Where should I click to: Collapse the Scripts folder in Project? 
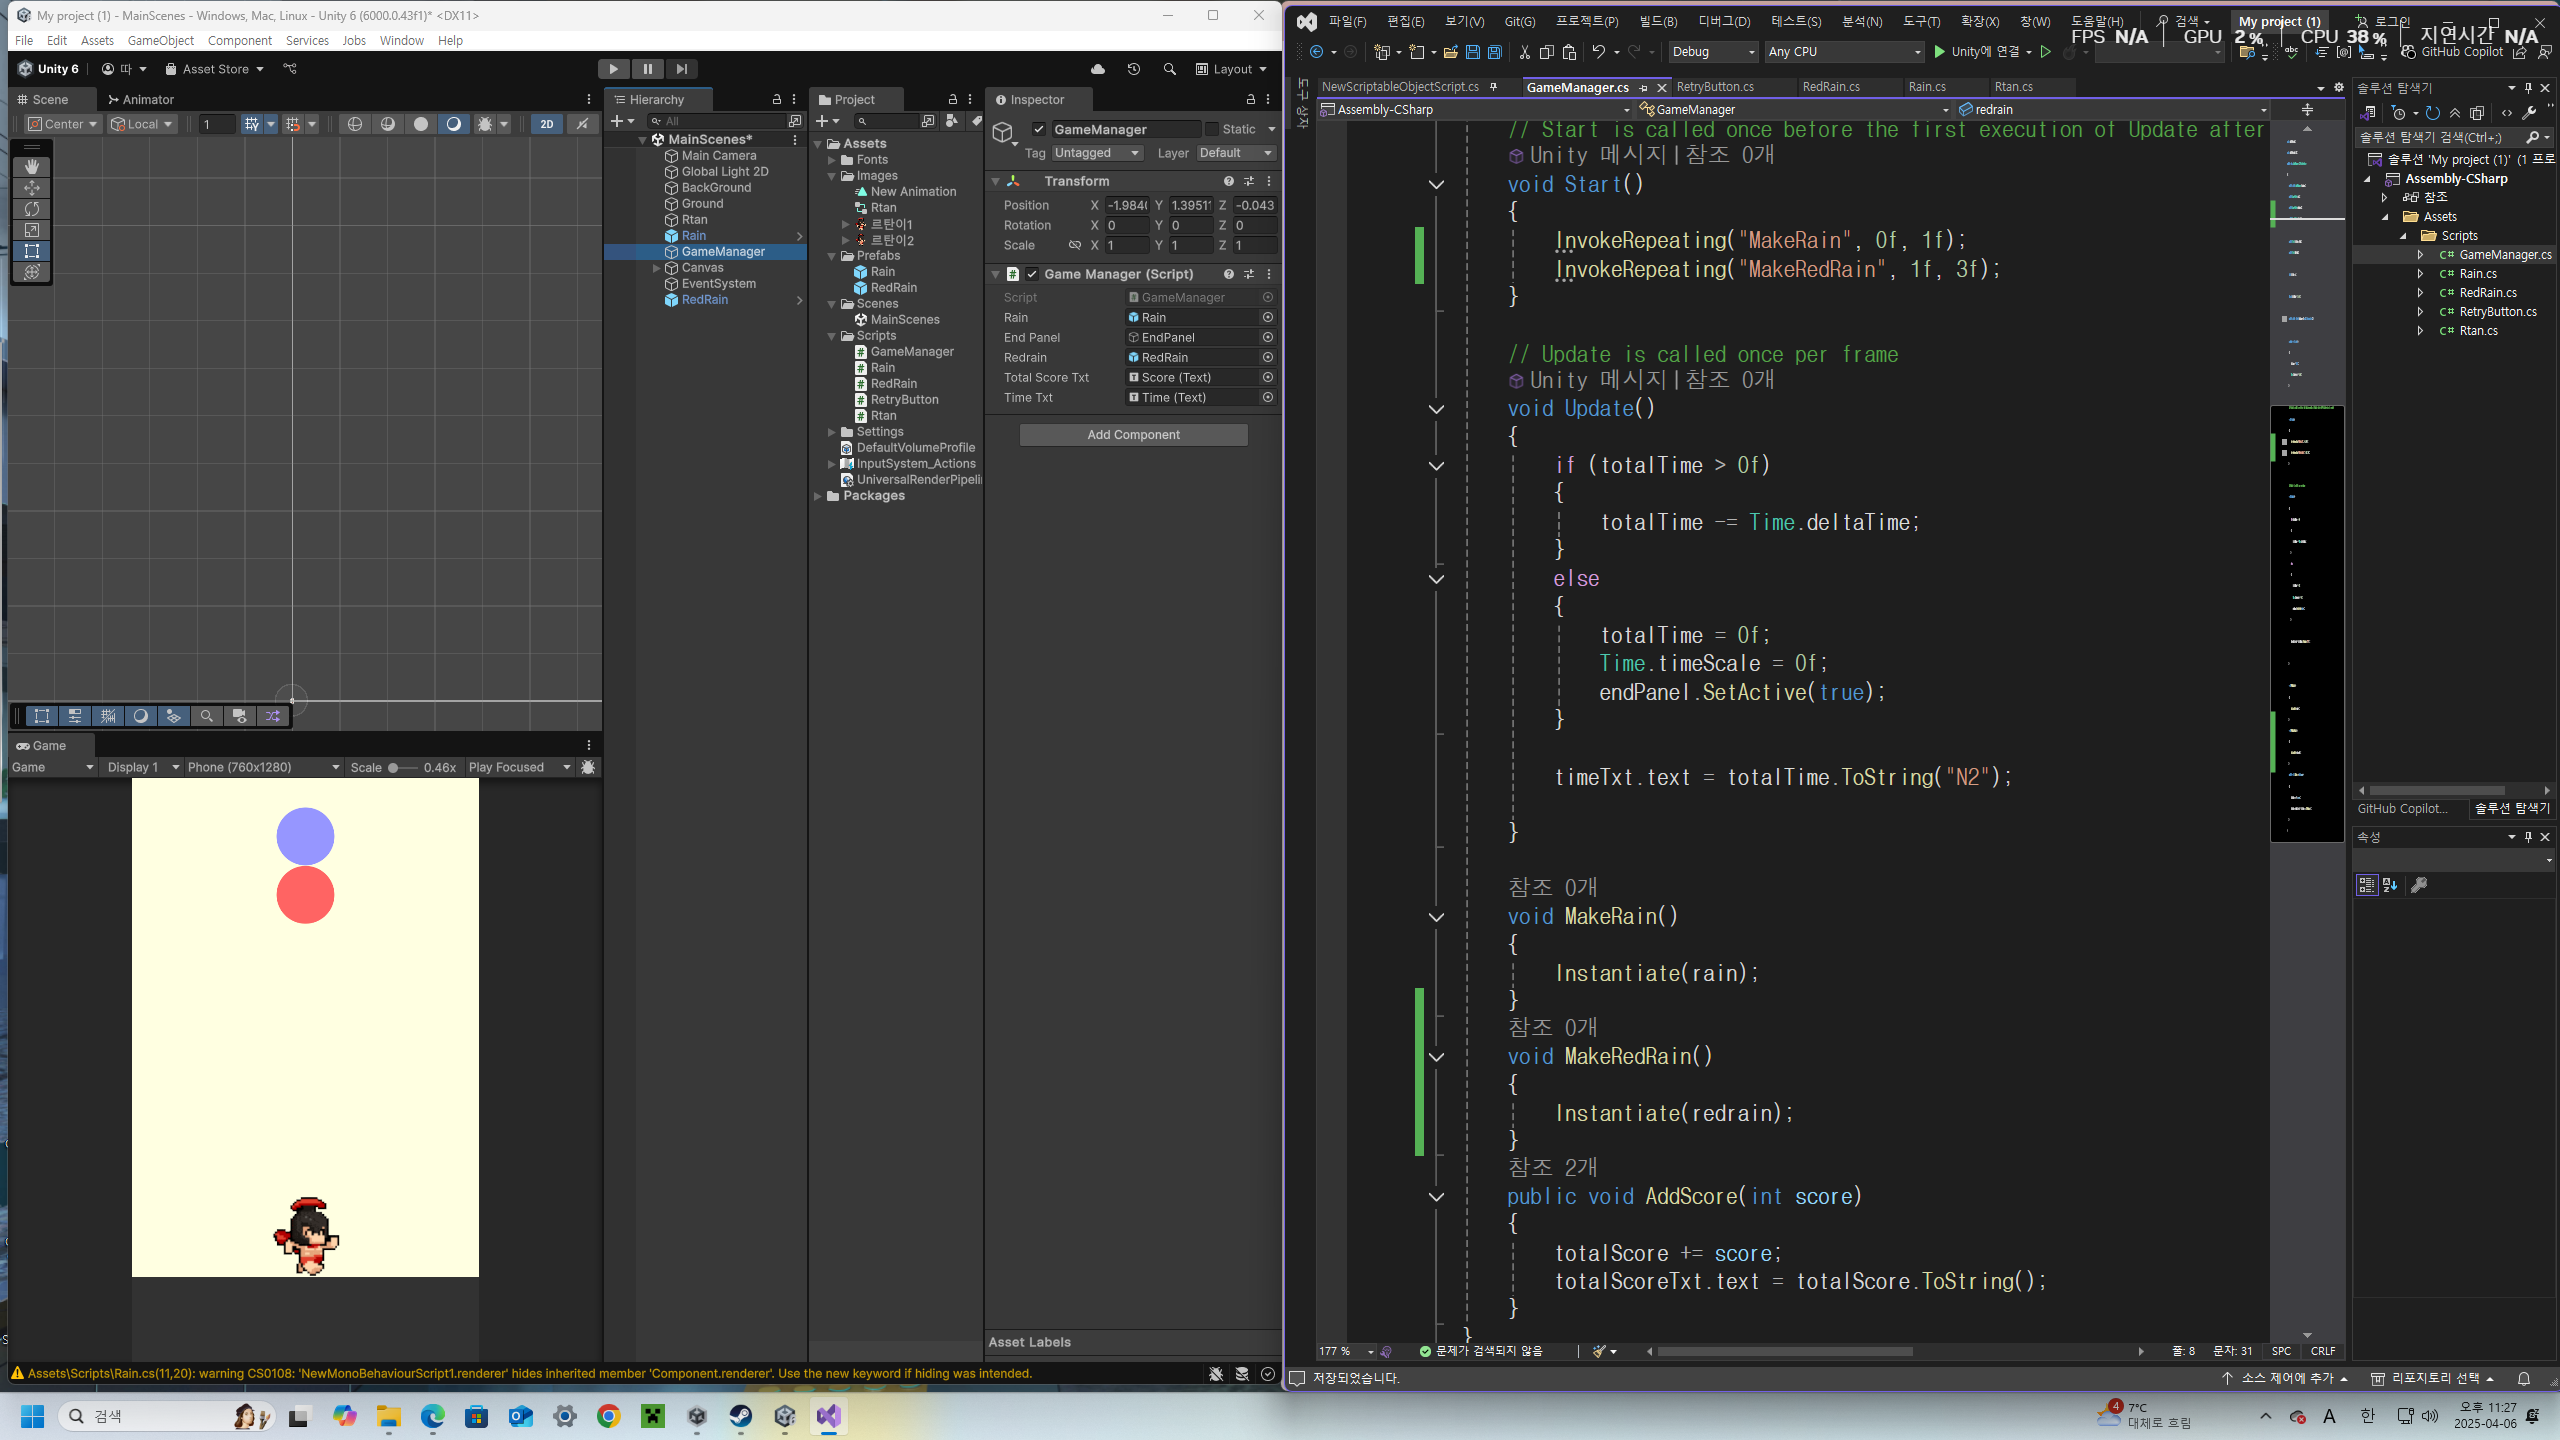point(831,336)
